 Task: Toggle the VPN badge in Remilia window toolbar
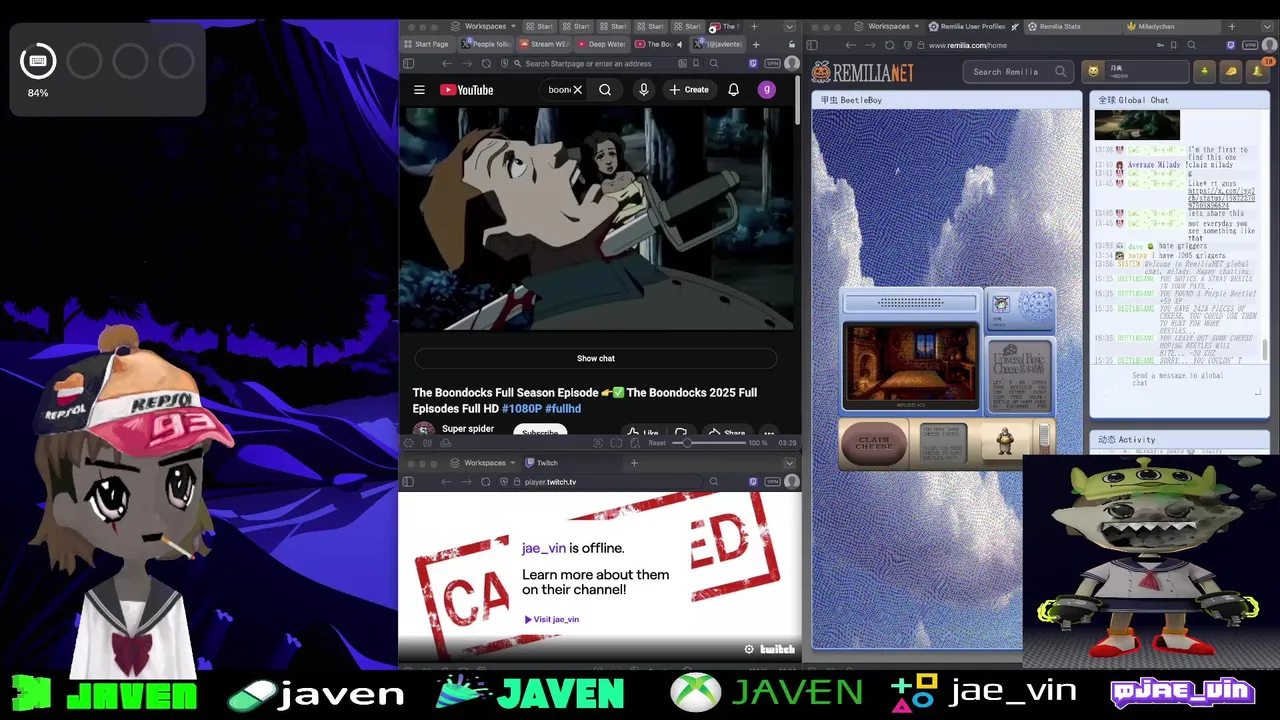[x=1249, y=45]
